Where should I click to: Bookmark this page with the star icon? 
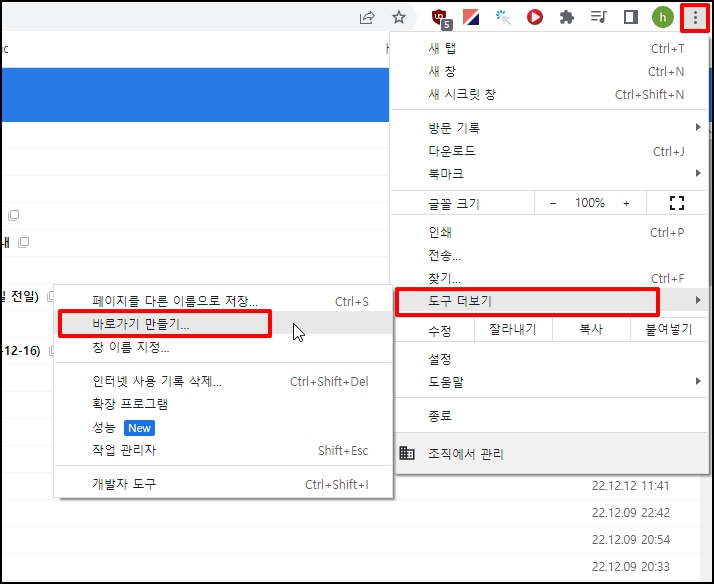click(399, 18)
